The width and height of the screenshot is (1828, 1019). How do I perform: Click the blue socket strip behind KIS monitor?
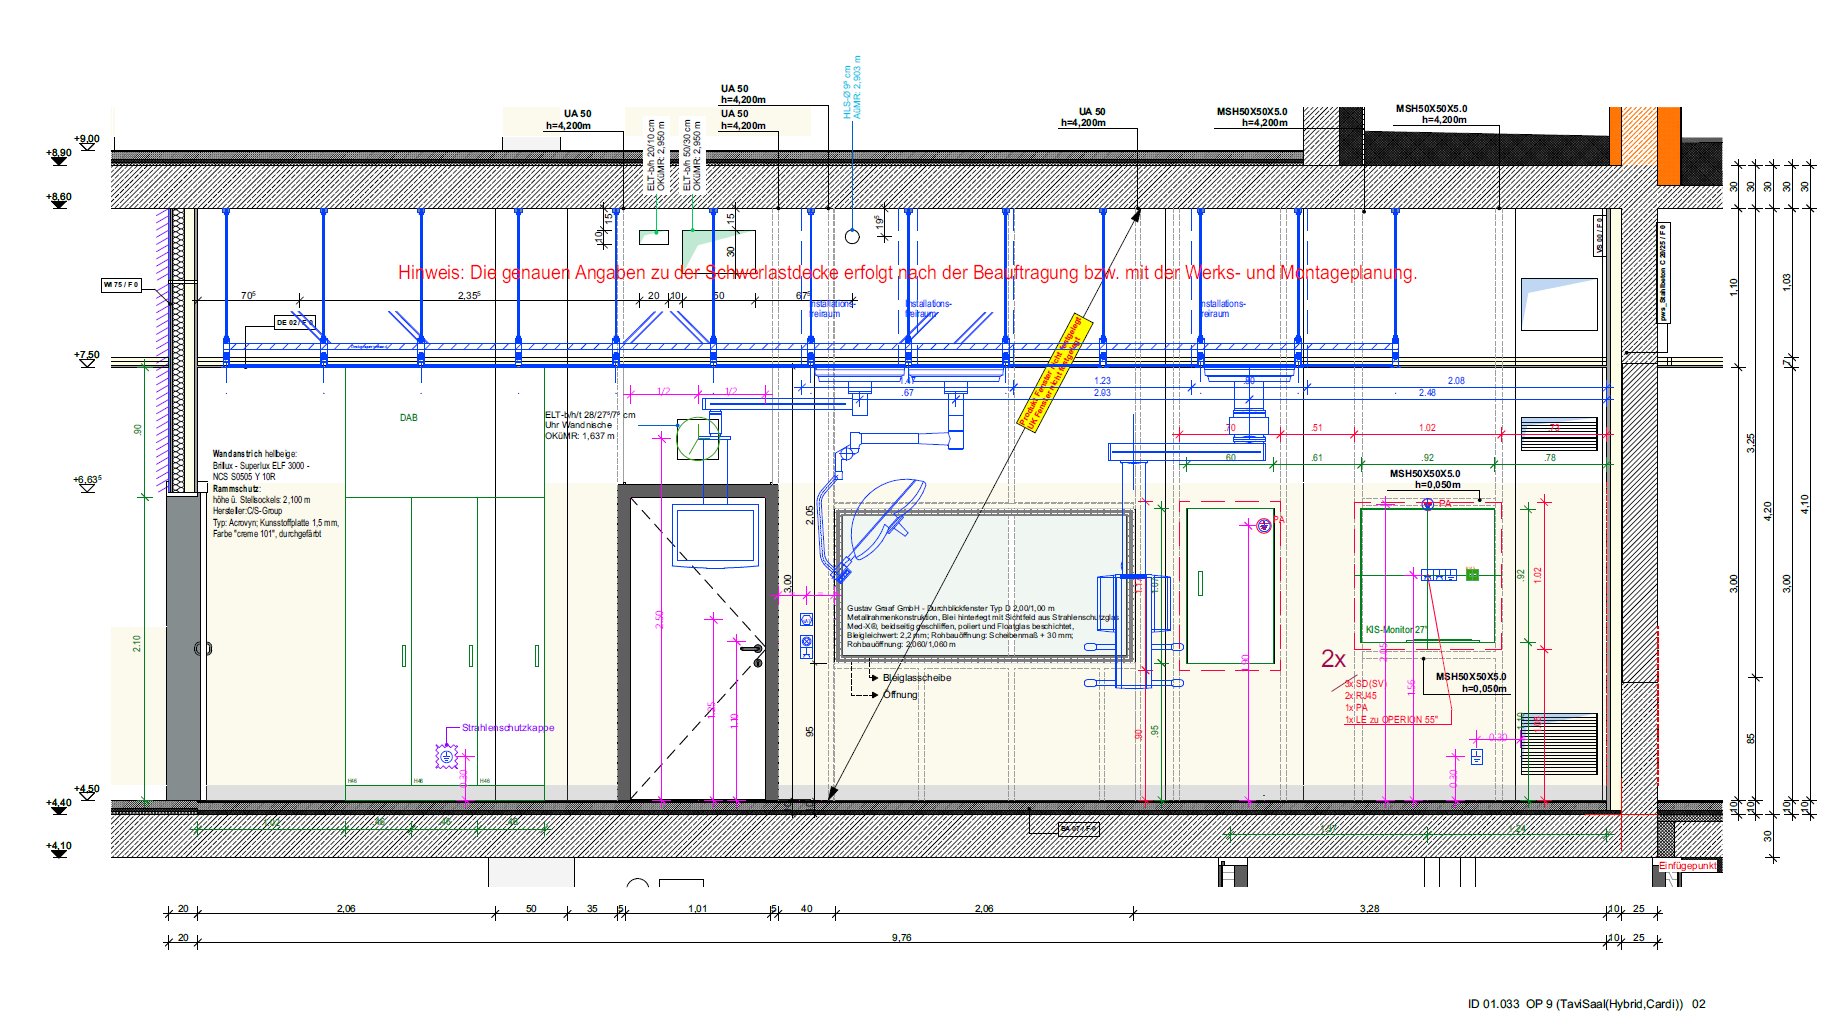click(x=1439, y=575)
